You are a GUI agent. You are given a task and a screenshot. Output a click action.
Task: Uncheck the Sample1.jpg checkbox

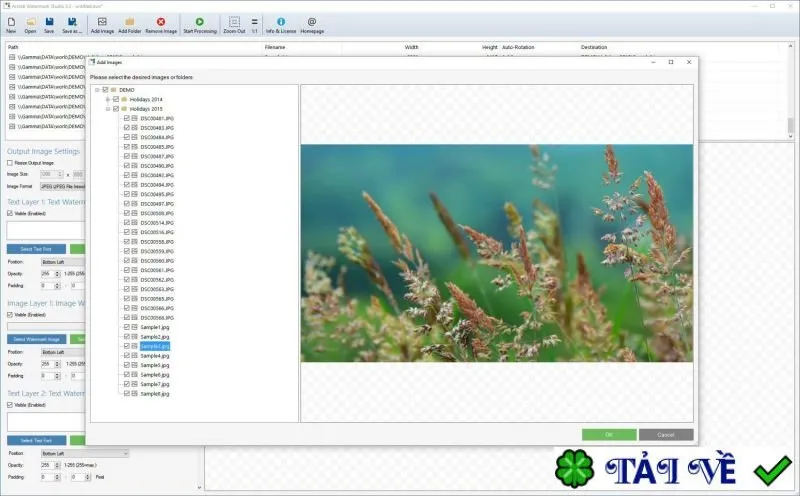tap(127, 327)
